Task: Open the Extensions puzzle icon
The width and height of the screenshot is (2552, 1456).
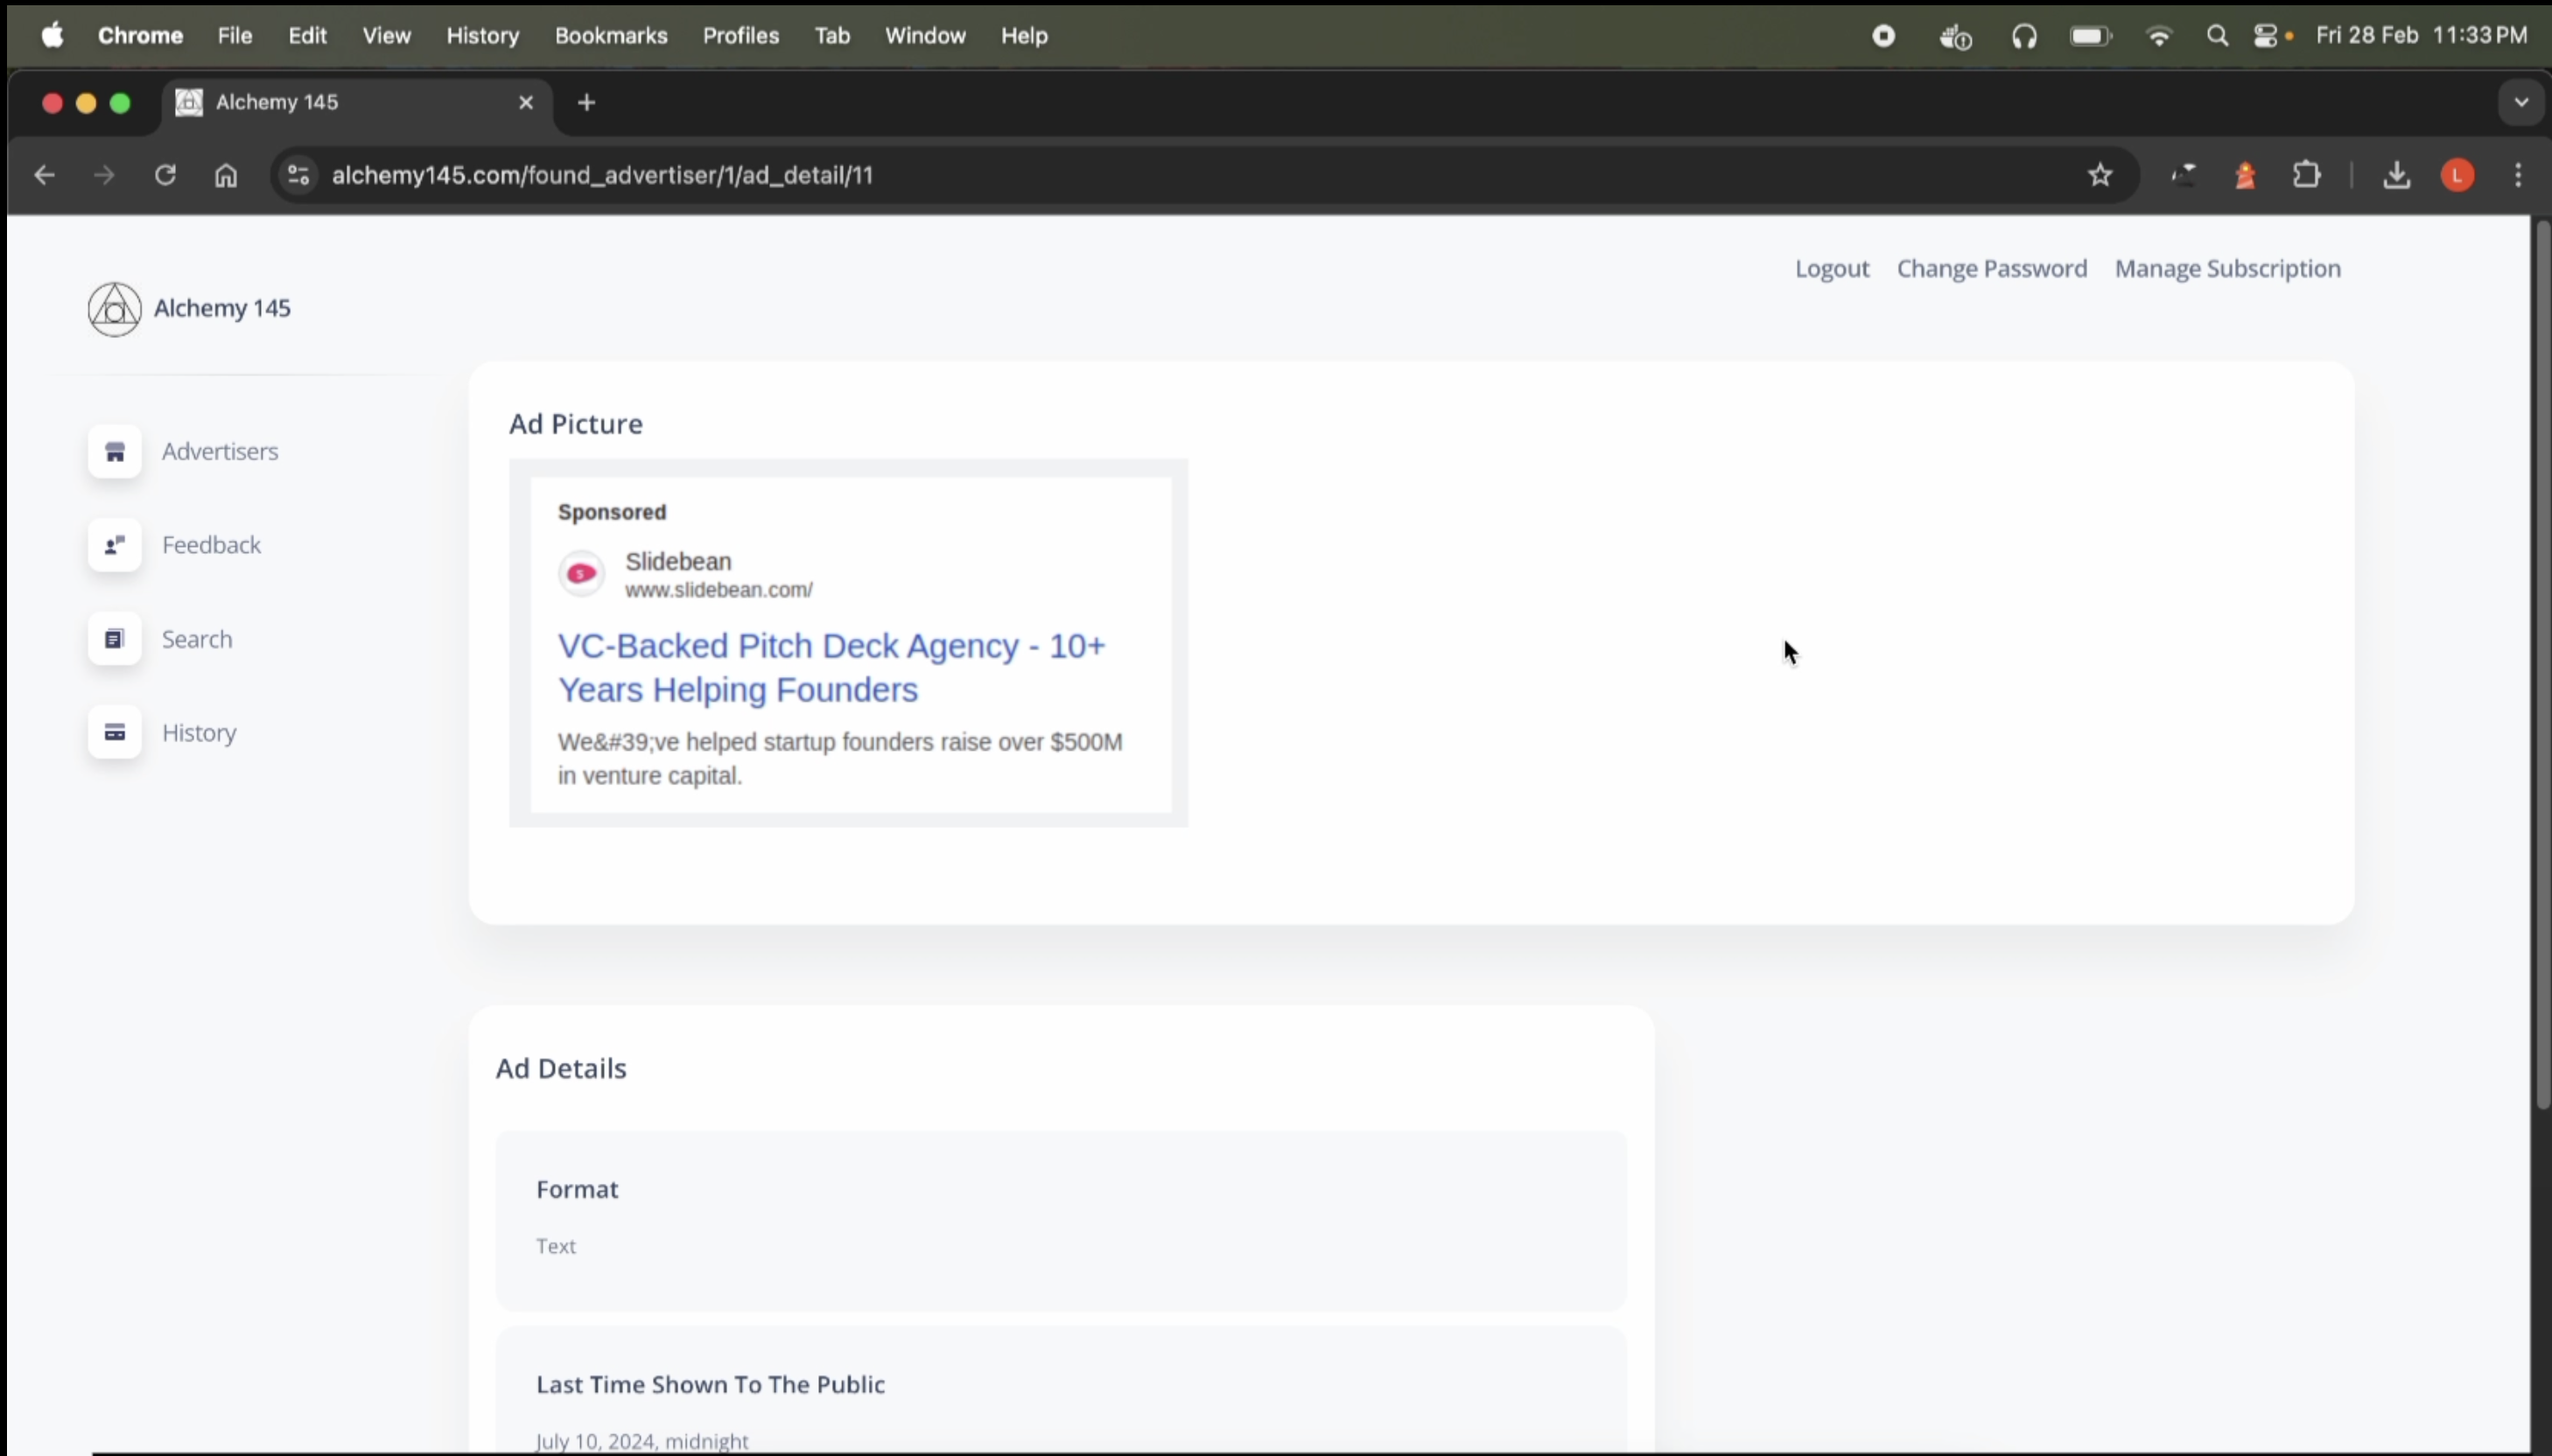Action: point(2306,176)
